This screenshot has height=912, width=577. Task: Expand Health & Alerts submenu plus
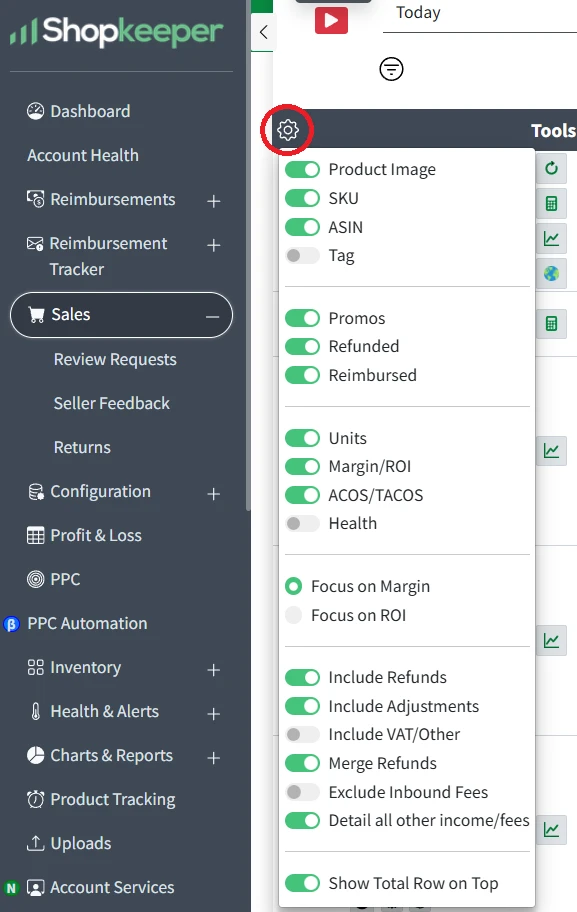click(x=213, y=714)
